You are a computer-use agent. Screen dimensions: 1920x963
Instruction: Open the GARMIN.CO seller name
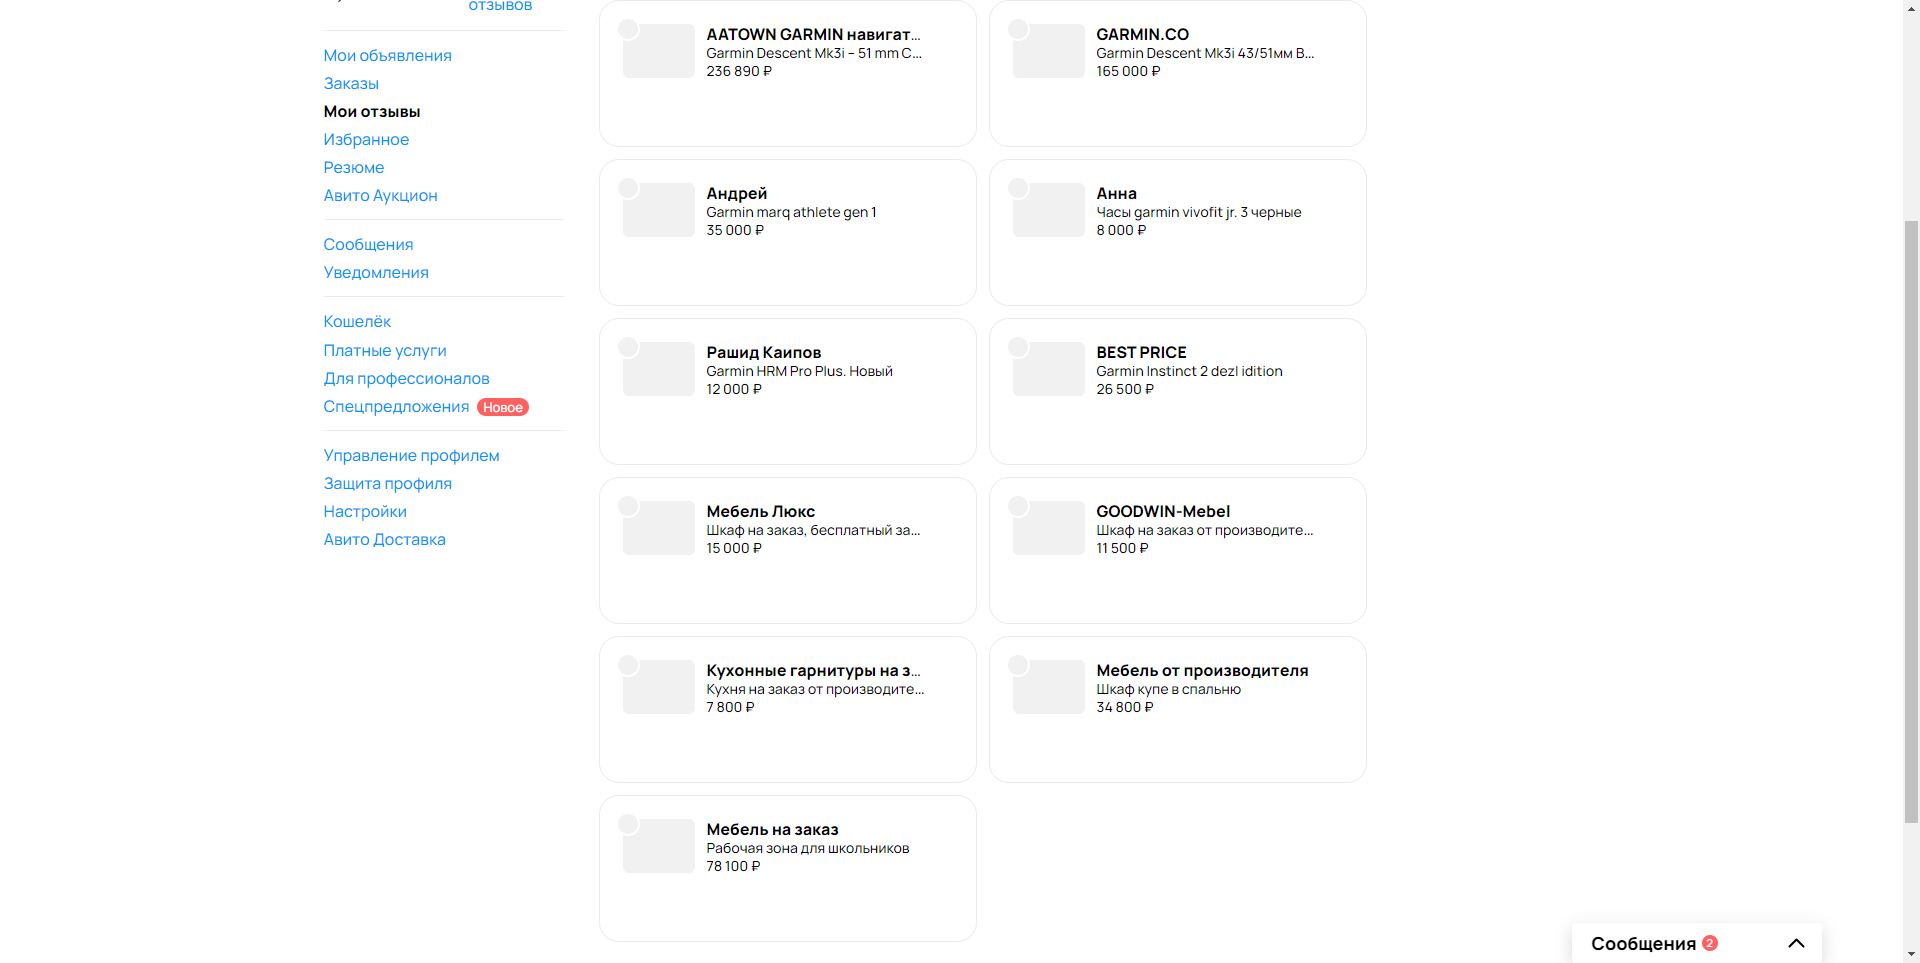point(1142,35)
